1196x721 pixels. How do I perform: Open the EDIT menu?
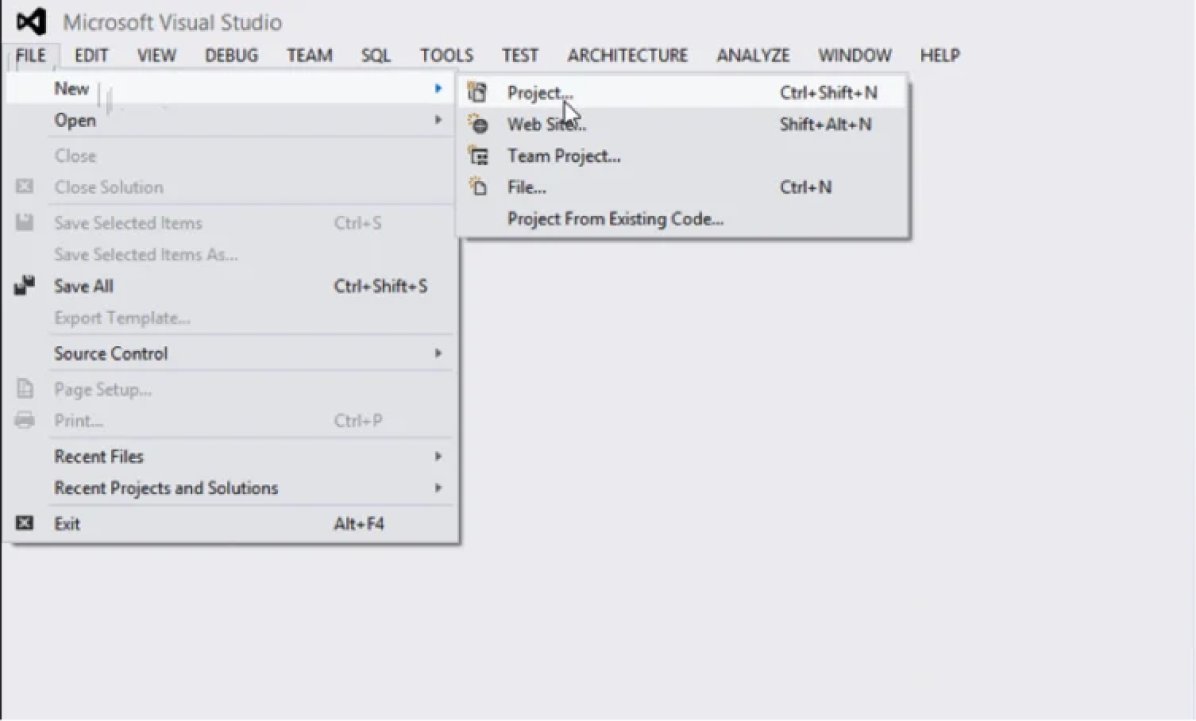[x=91, y=55]
